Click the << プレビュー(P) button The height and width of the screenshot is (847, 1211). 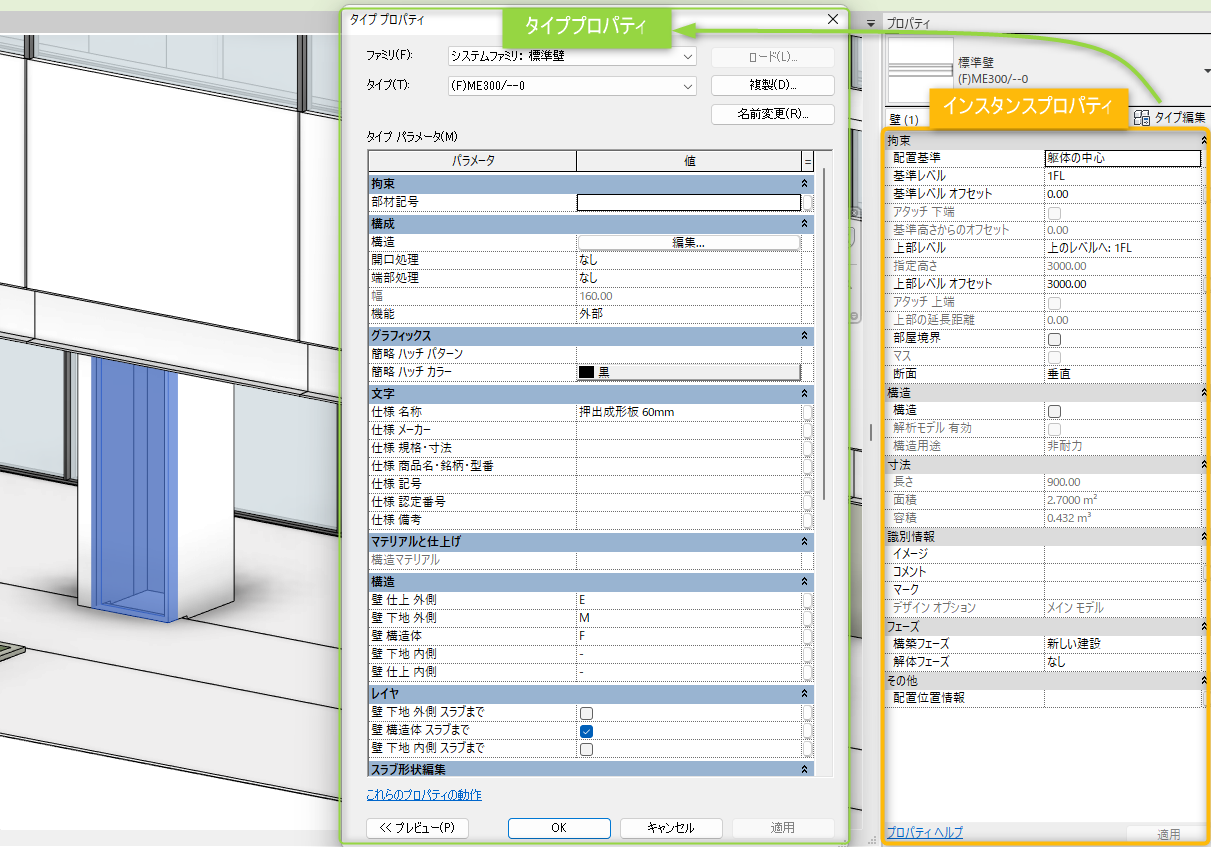[x=417, y=828]
